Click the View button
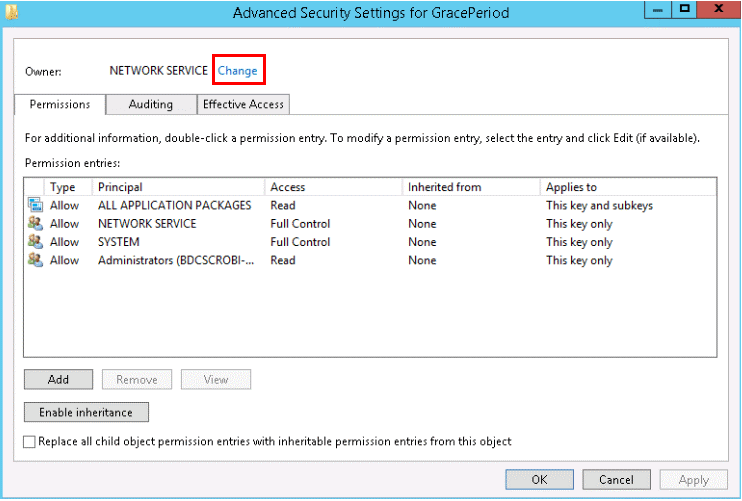This screenshot has width=742, height=501. point(216,379)
